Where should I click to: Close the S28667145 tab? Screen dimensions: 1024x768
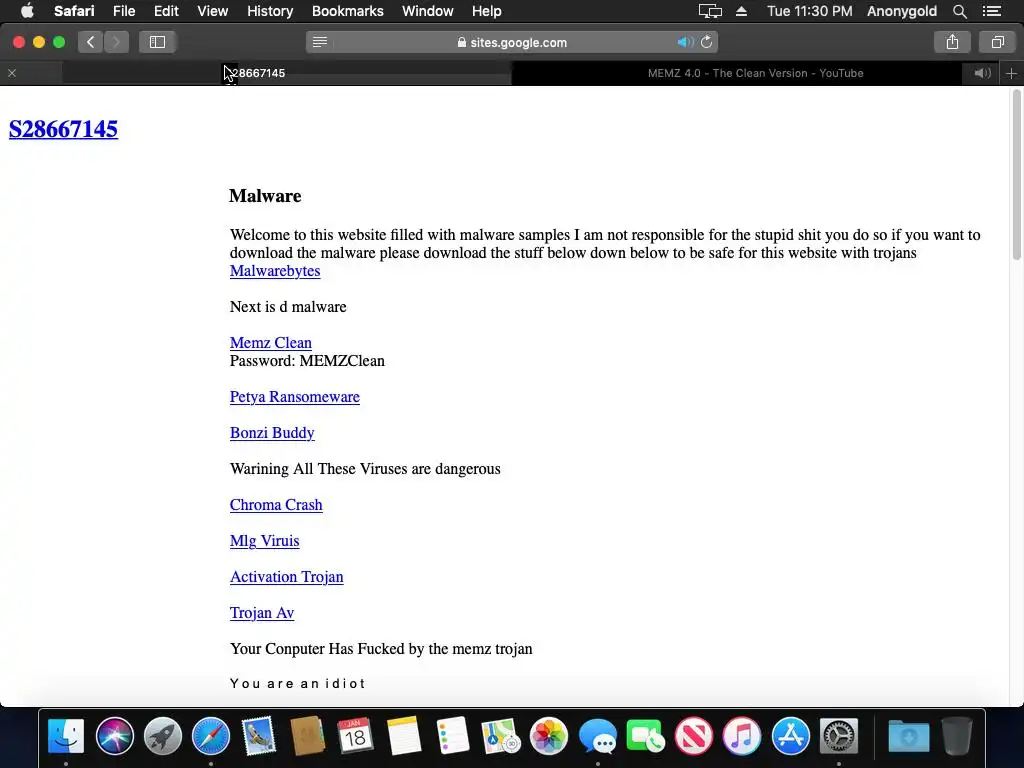(x=12, y=73)
